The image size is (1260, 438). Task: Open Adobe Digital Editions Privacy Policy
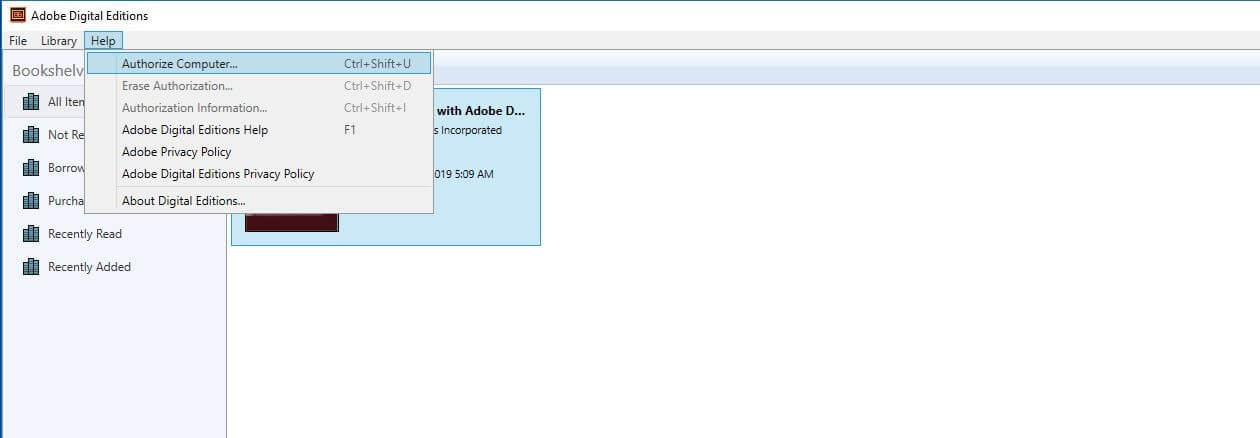259,174
